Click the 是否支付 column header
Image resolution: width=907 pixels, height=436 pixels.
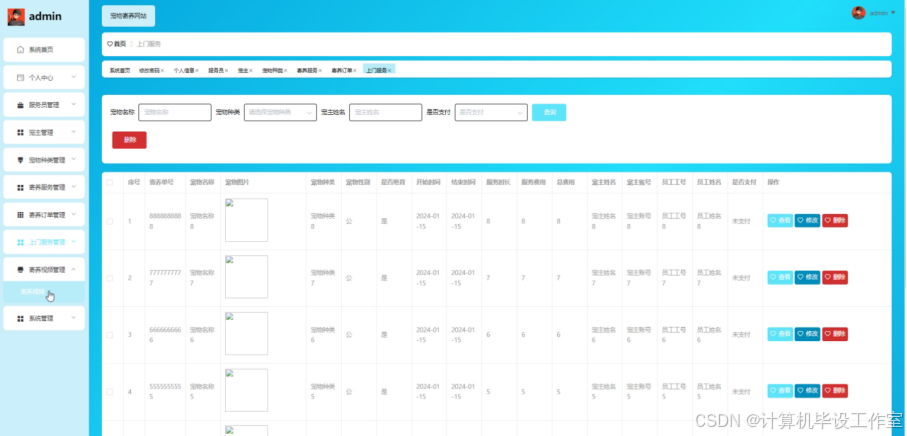point(744,182)
